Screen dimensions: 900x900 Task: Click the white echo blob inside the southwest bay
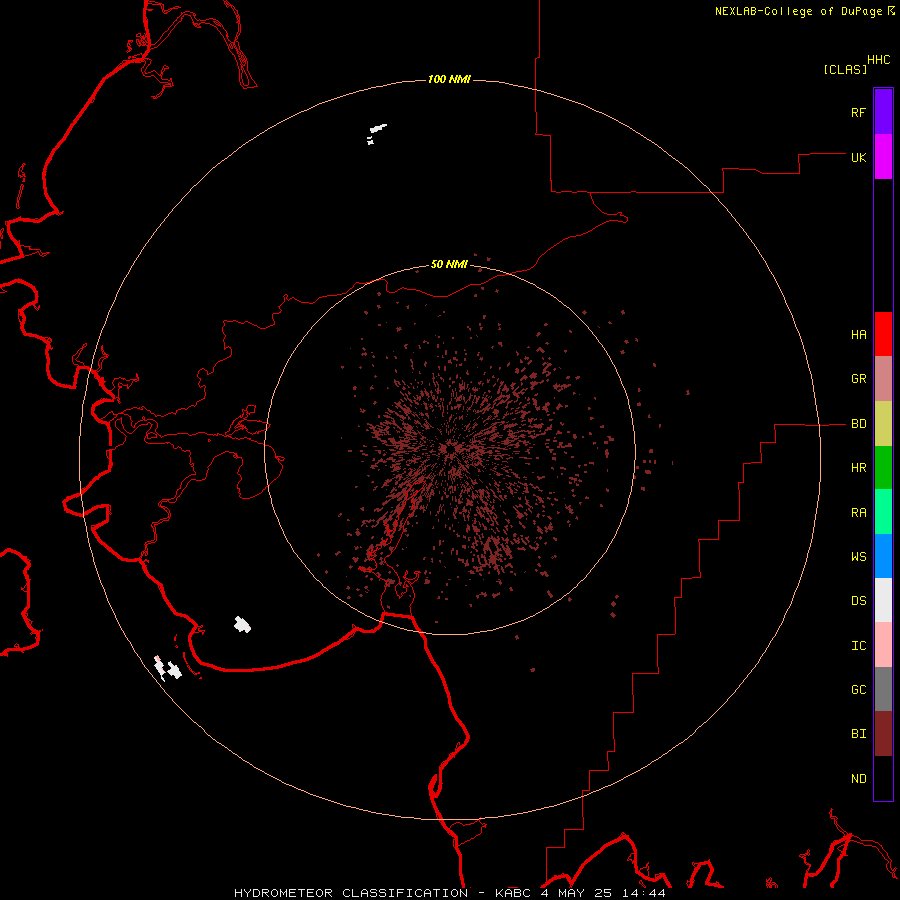pyautogui.click(x=242, y=624)
